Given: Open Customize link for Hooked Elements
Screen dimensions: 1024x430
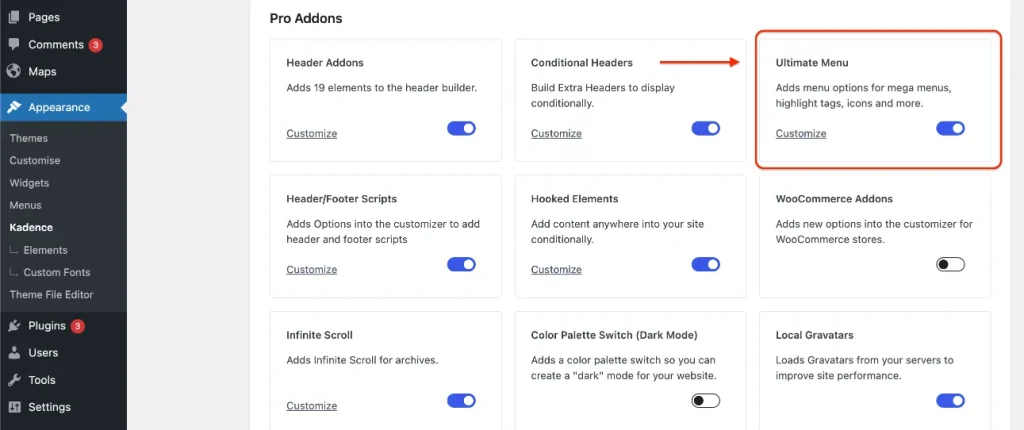Looking at the screenshot, I should [556, 269].
